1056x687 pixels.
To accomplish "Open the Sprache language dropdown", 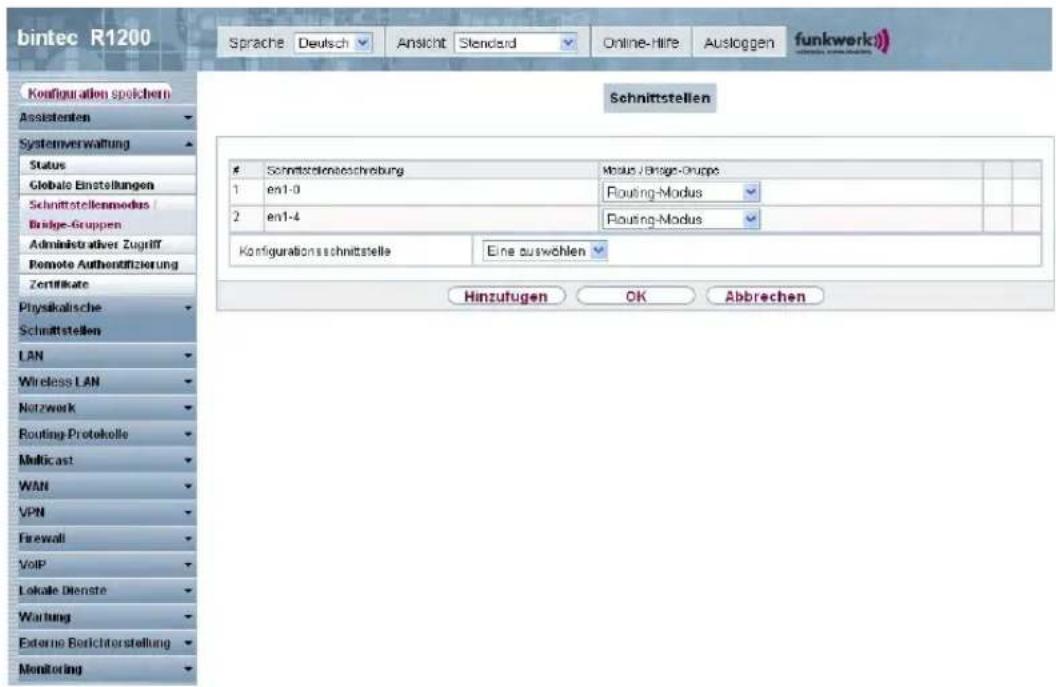I will point(333,43).
